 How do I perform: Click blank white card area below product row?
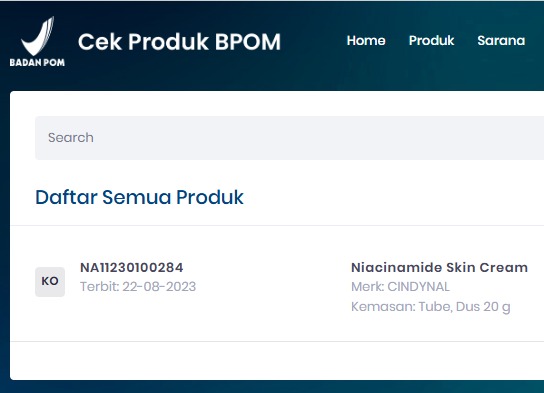278,361
